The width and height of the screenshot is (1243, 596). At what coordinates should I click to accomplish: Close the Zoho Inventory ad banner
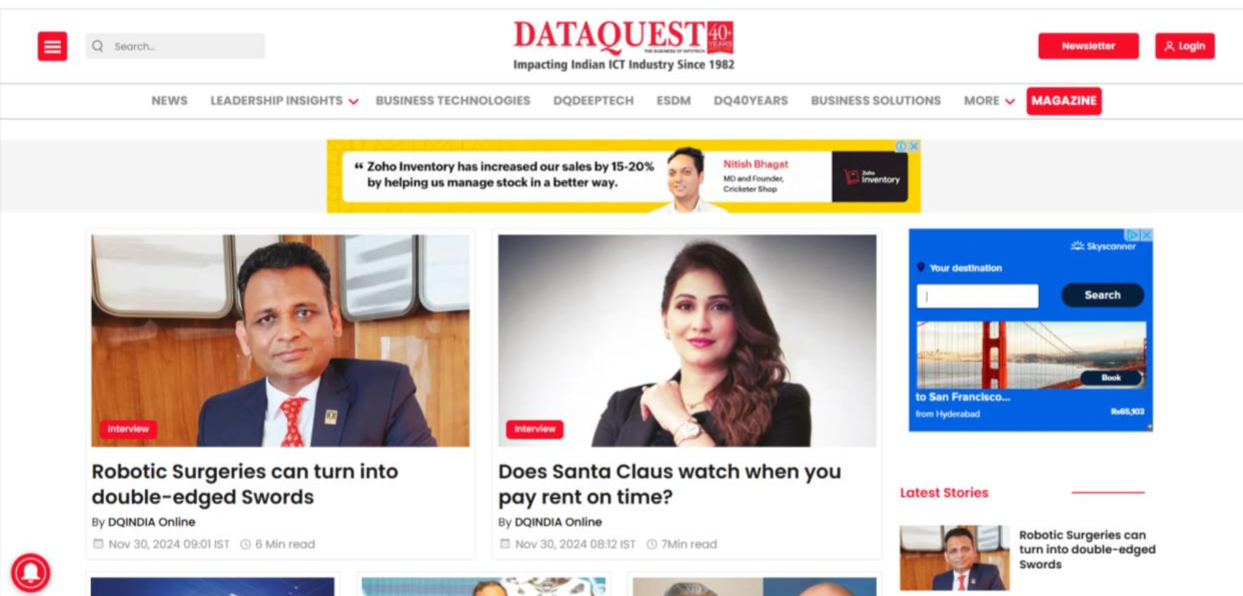(913, 146)
